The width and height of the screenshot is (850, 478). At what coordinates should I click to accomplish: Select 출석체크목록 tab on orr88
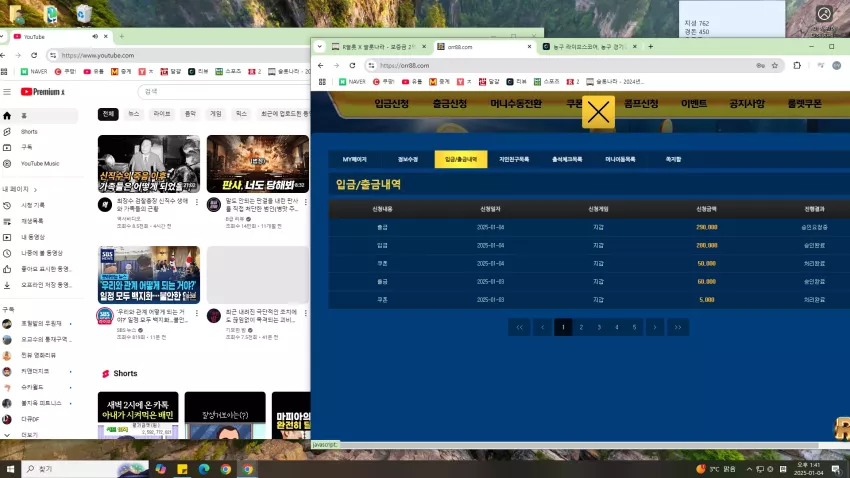click(567, 159)
